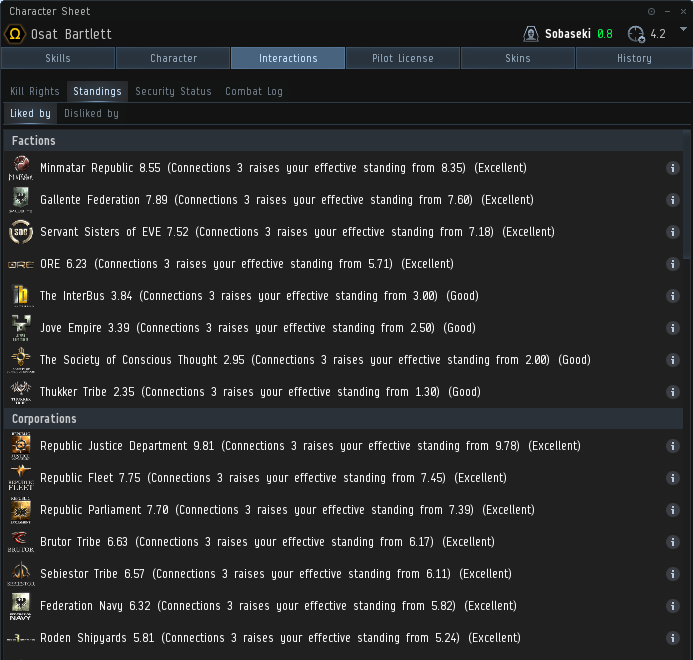Screen dimensions: 693x660
Task: Click the standings list scrollbar
Action: (686, 195)
